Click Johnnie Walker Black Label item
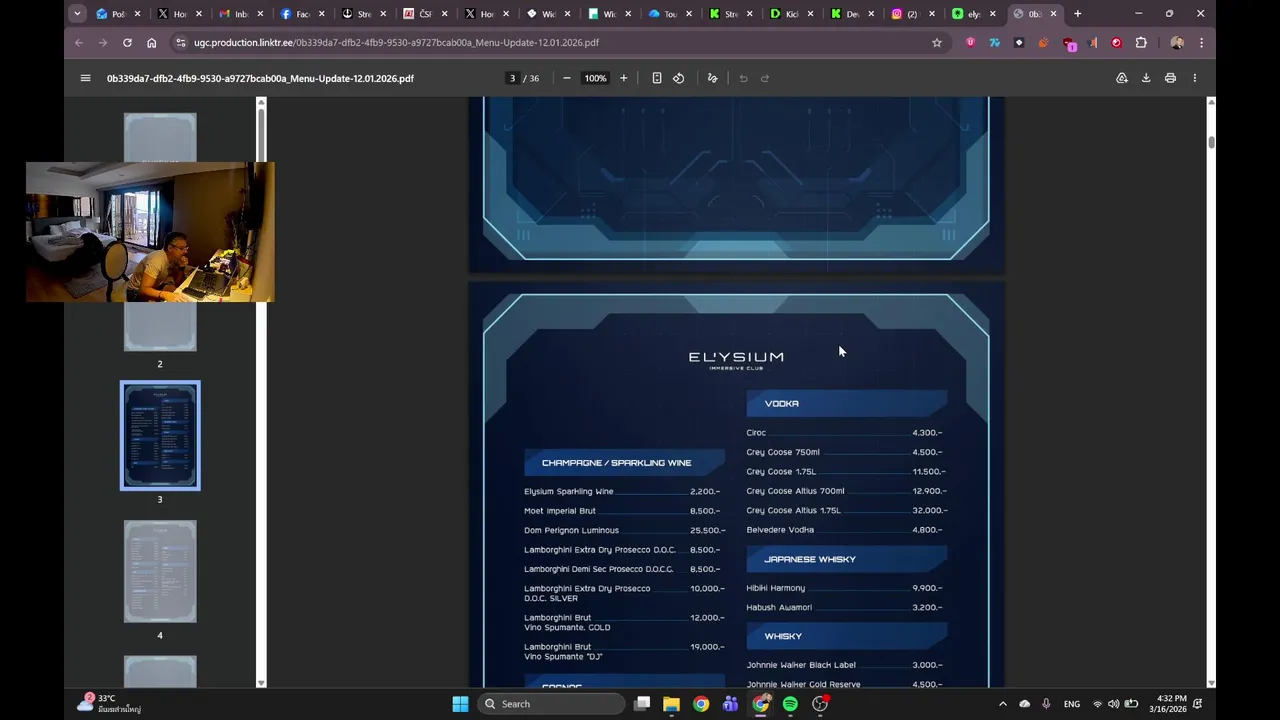1280x720 pixels. click(801, 665)
